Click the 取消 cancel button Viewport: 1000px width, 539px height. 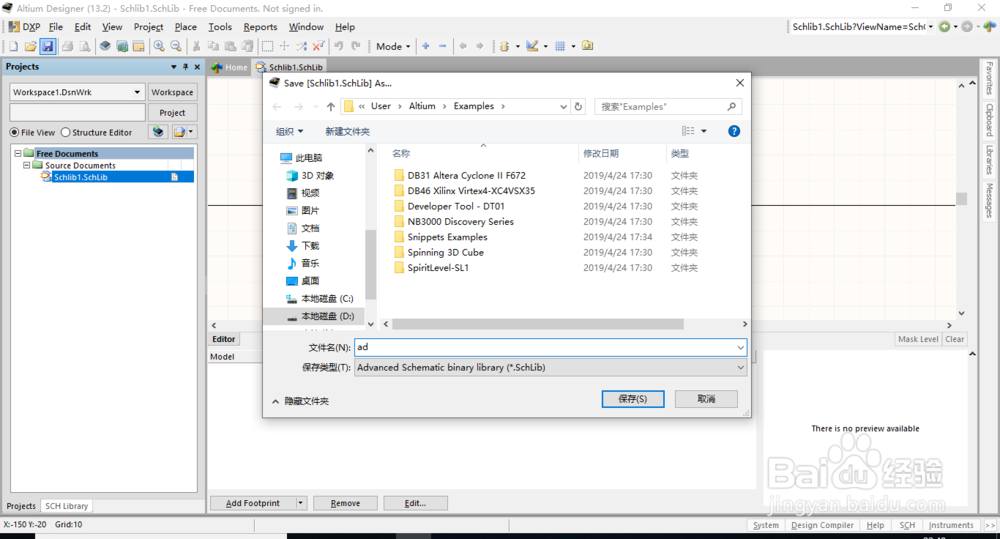tap(706, 399)
